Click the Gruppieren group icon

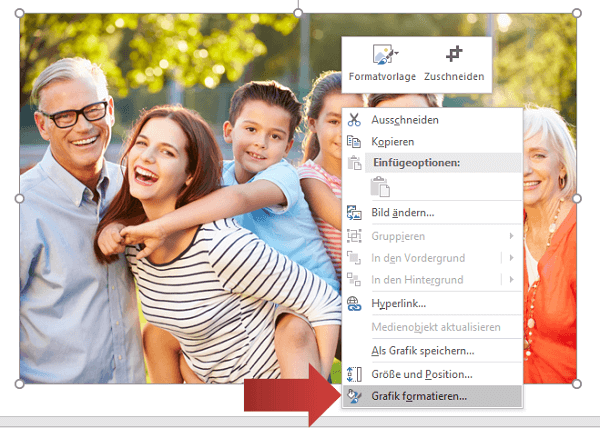point(354,236)
